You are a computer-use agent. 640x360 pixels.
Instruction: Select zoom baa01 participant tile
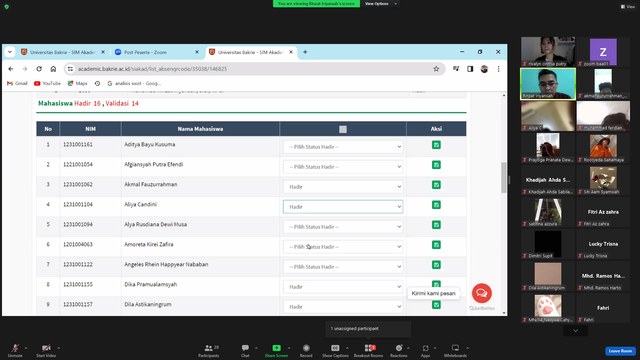click(x=603, y=52)
